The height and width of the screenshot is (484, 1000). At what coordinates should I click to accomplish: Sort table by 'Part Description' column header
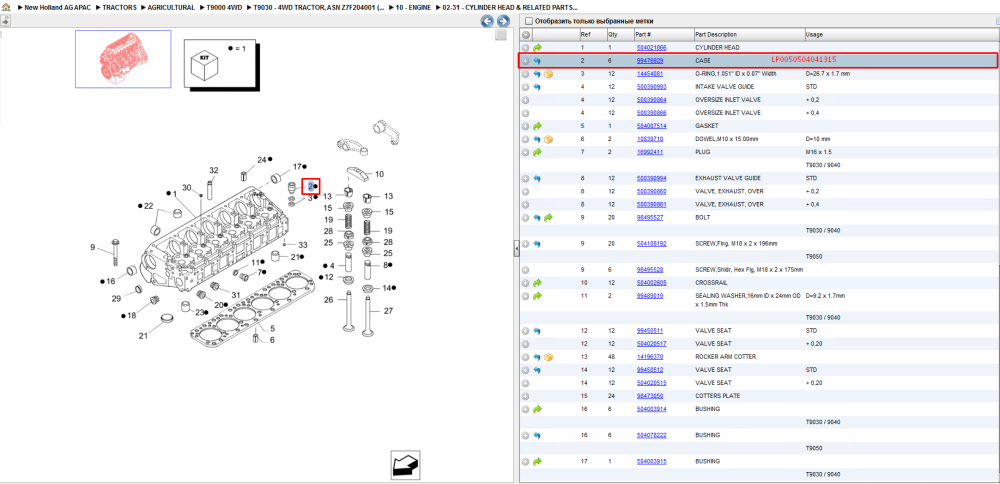[x=716, y=34]
